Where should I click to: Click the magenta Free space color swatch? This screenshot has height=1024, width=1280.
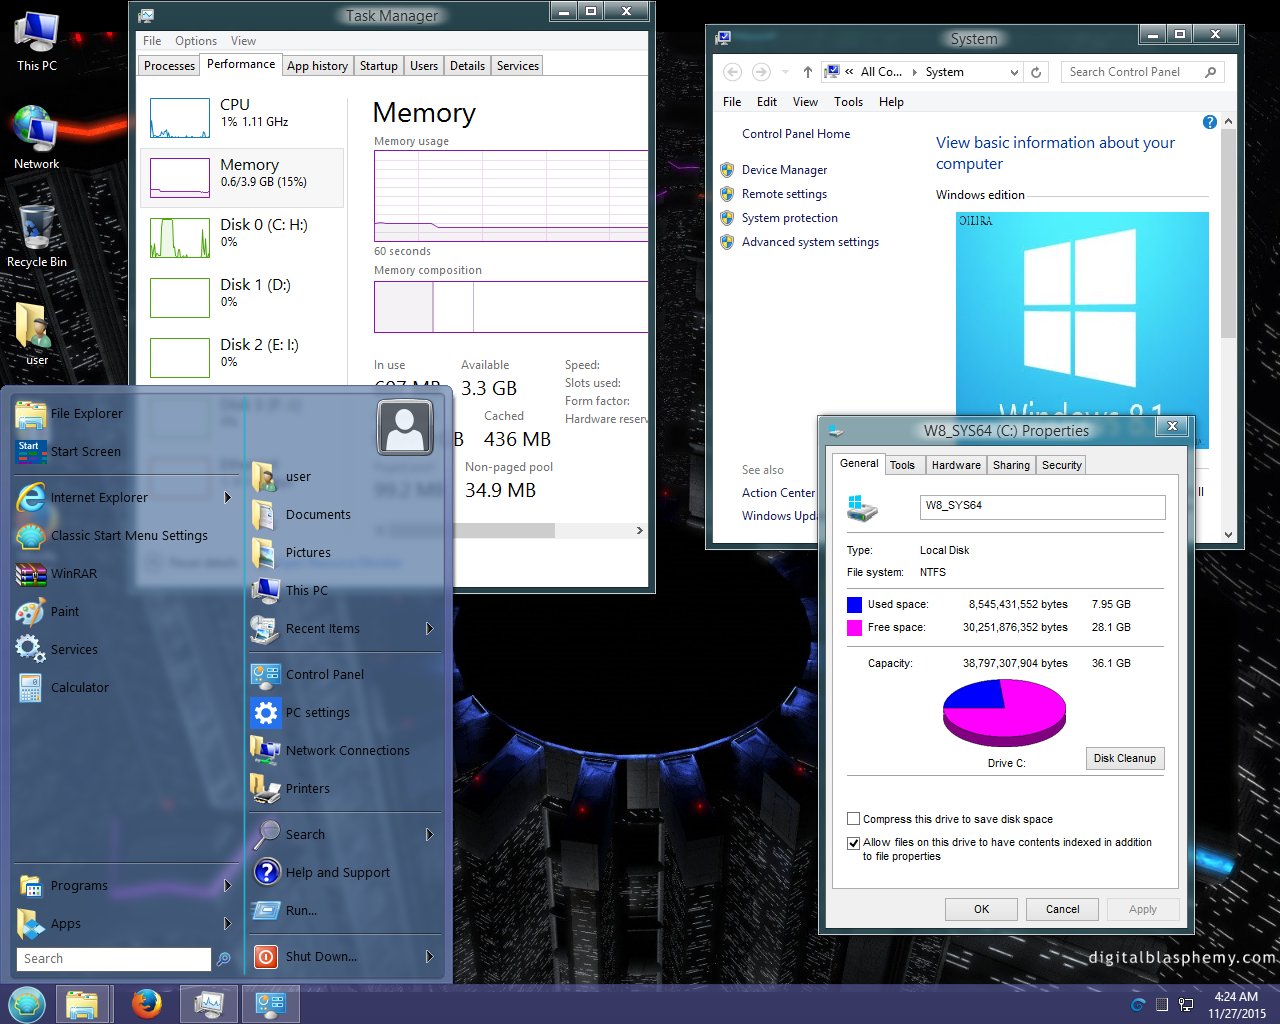pyautogui.click(x=854, y=627)
